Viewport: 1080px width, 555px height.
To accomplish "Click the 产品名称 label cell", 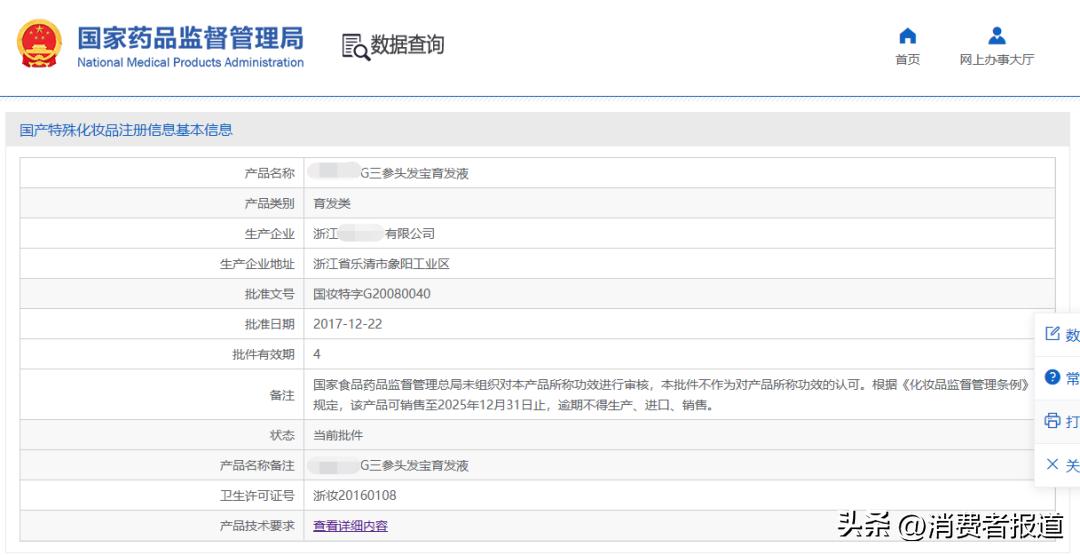I will [x=162, y=174].
